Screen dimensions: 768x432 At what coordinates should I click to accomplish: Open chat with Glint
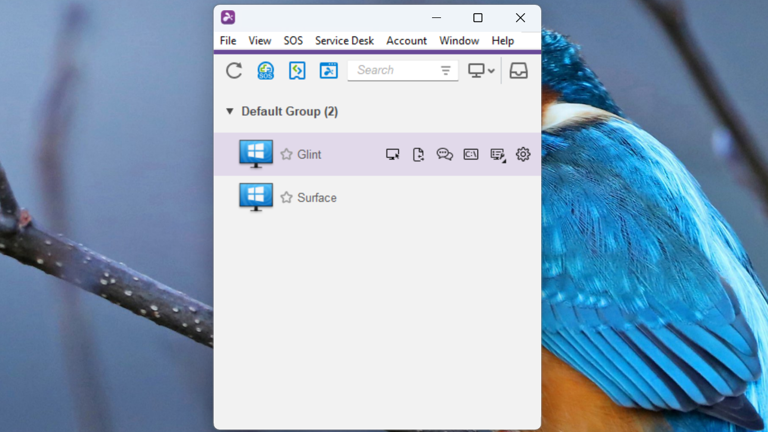coord(444,154)
